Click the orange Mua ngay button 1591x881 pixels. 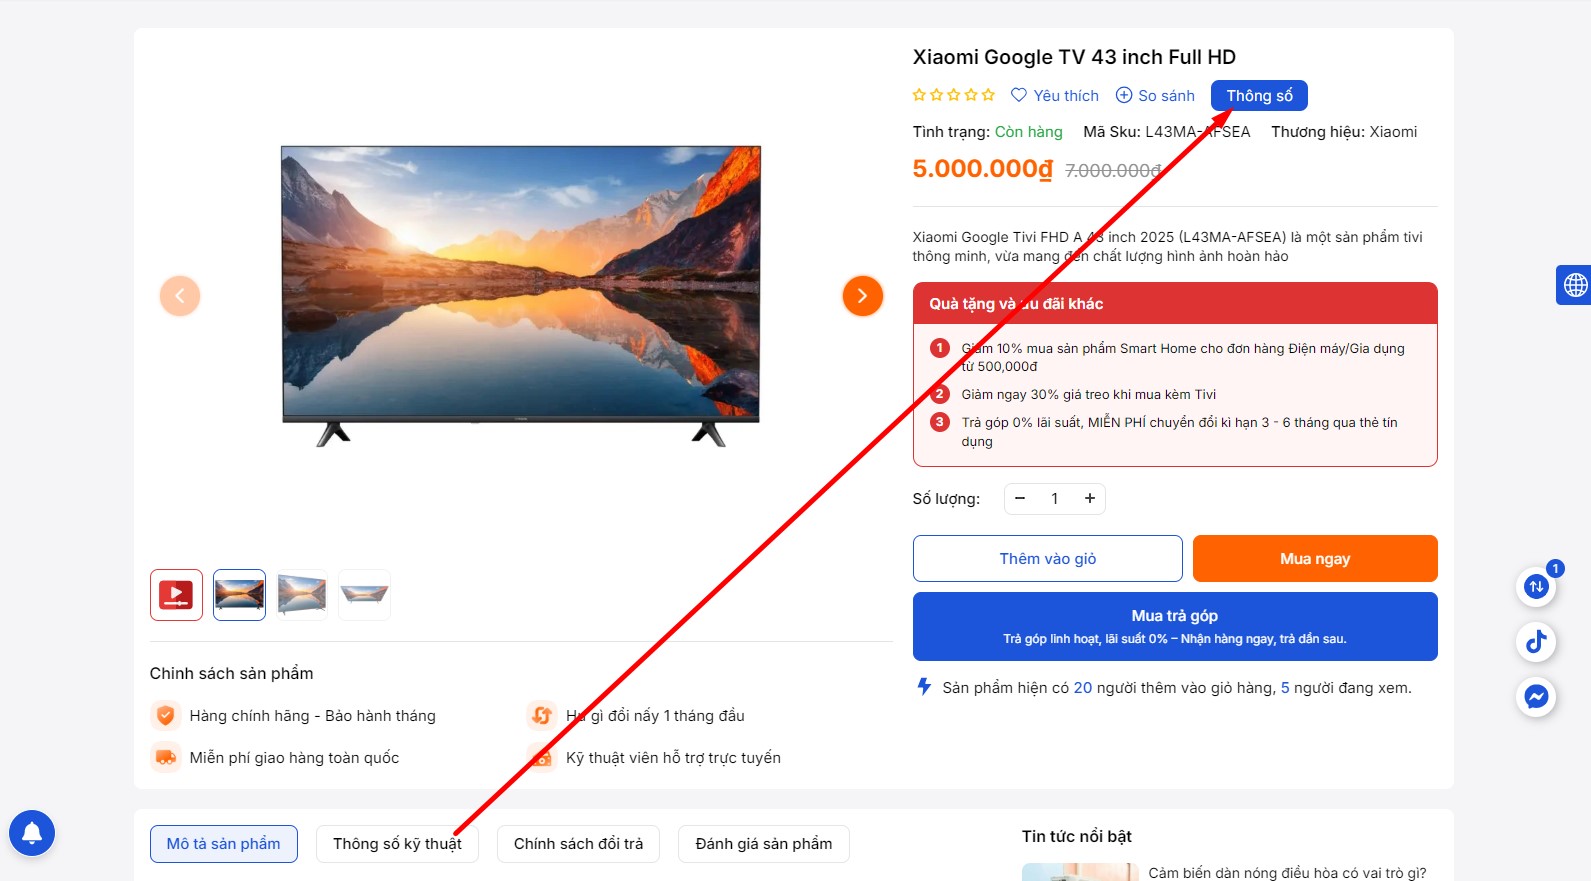tap(1315, 558)
